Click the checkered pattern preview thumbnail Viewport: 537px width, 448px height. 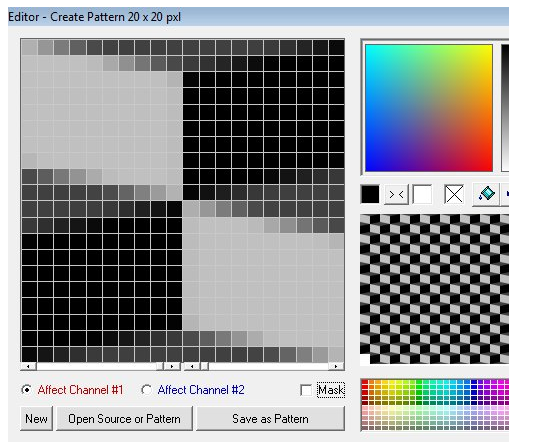click(x=434, y=289)
